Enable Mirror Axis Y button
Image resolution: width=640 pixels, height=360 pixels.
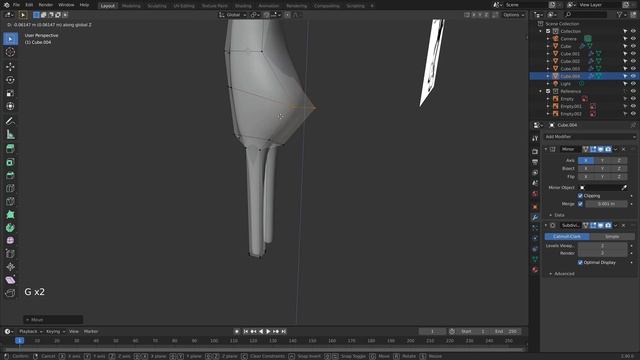click(602, 160)
